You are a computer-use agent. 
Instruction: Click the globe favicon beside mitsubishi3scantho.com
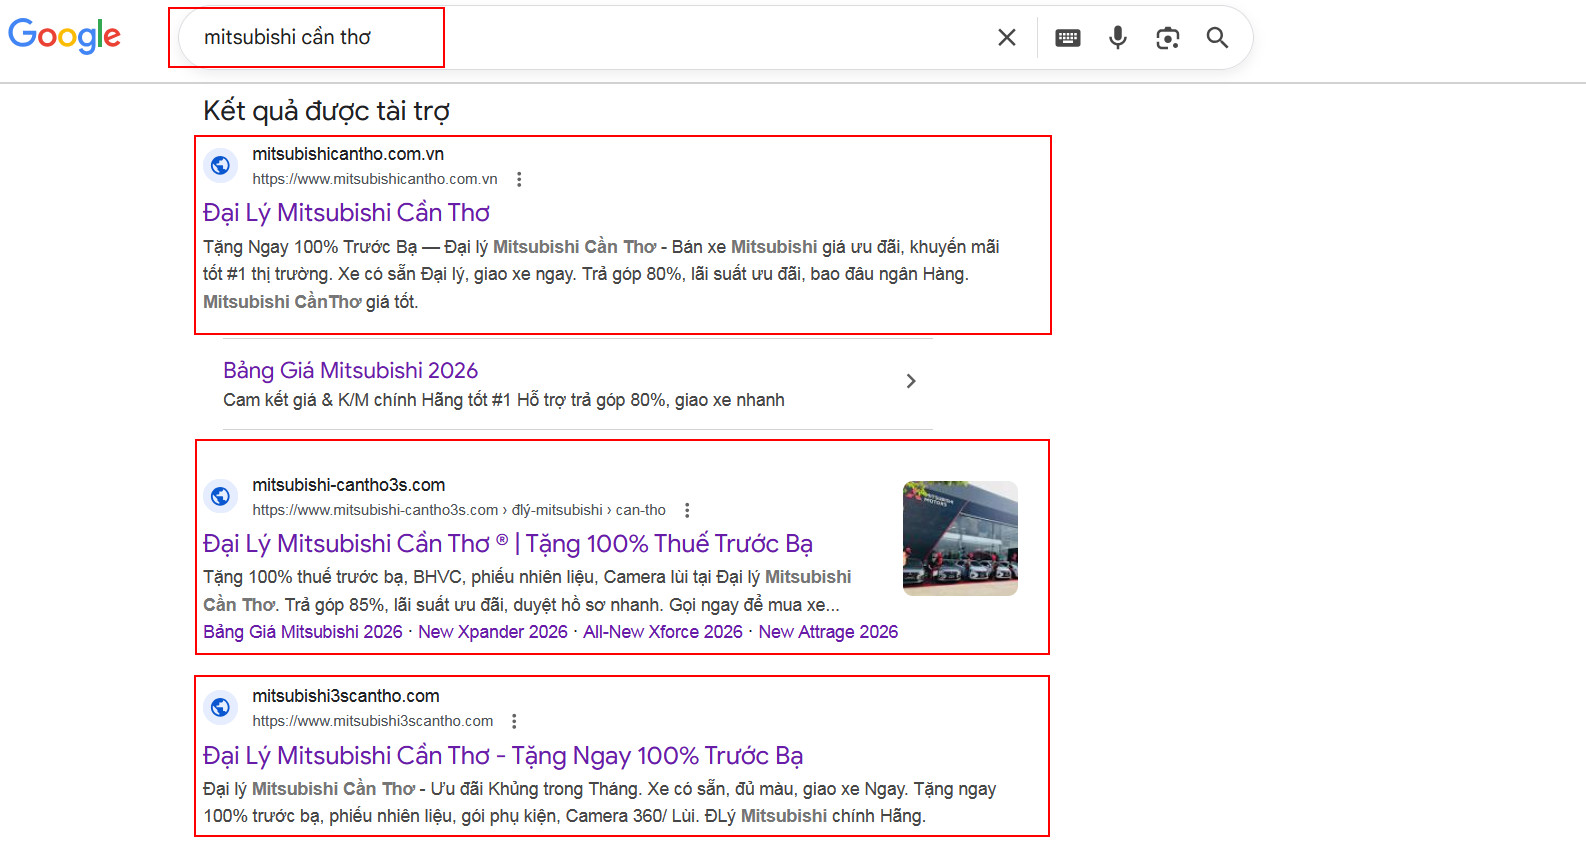(220, 708)
